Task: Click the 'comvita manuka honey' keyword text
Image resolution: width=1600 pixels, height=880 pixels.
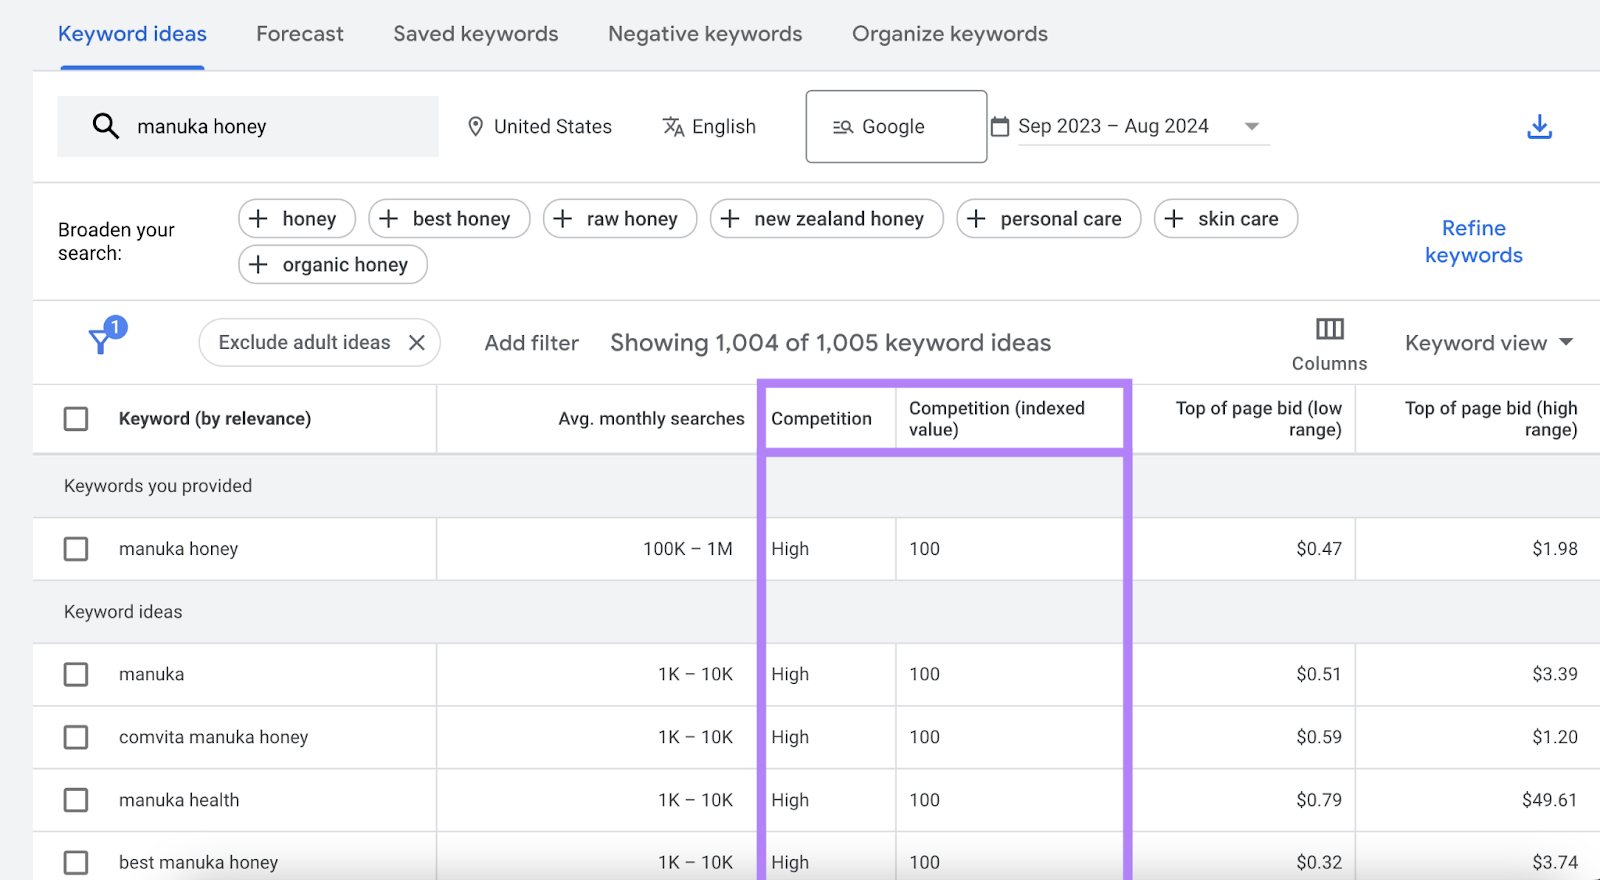Action: [214, 738]
